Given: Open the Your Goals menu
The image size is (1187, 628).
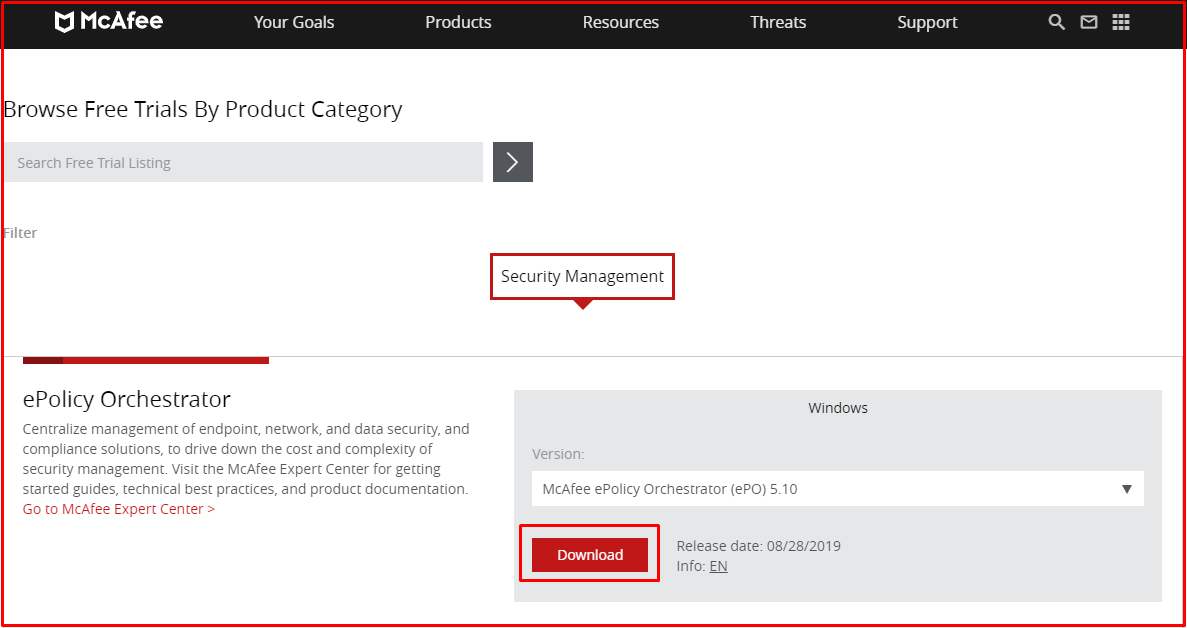Looking at the screenshot, I should coord(294,23).
